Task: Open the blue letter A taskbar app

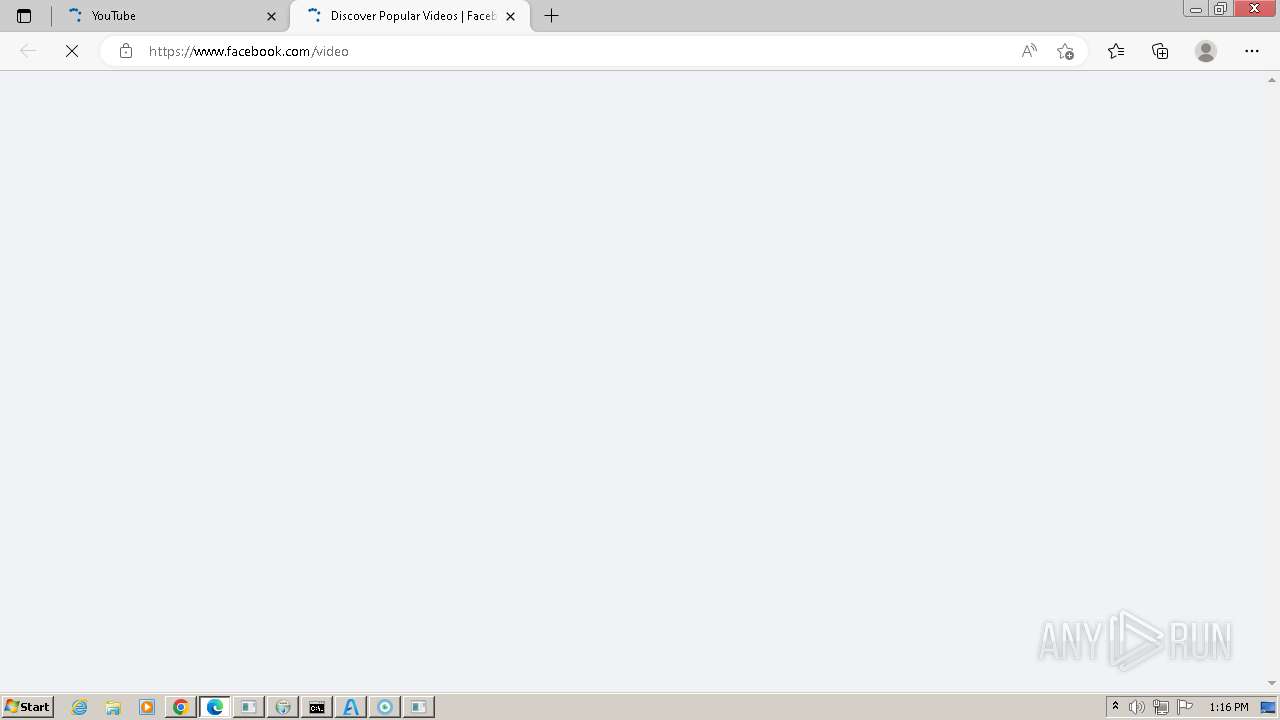Action: (351, 707)
